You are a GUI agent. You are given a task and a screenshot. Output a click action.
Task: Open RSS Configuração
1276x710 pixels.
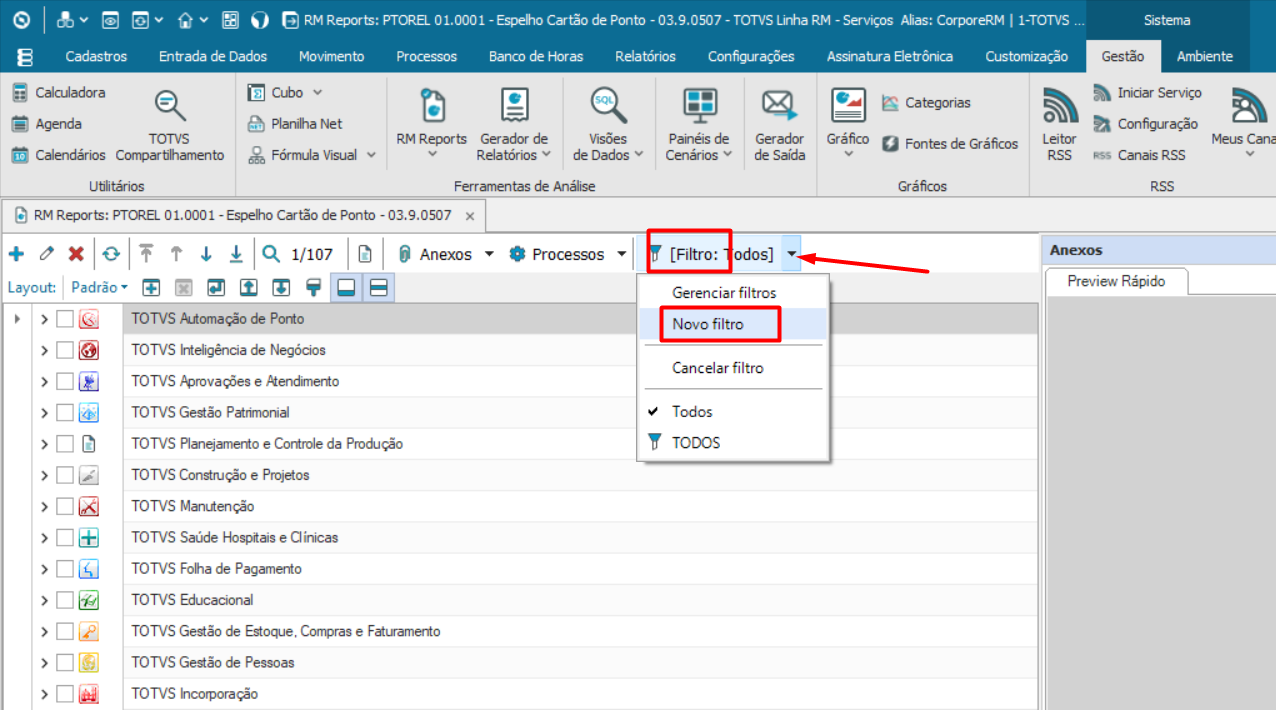(x=1145, y=124)
